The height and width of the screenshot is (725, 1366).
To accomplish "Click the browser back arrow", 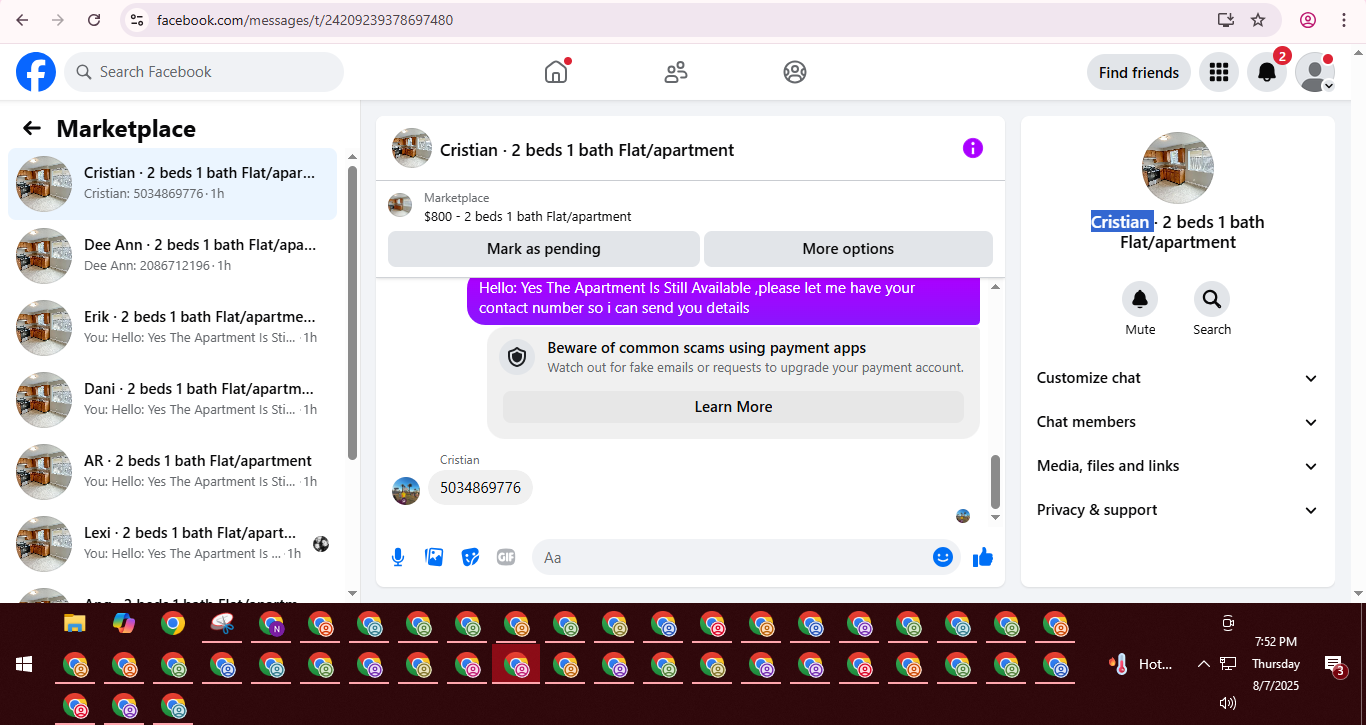I will click(22, 20).
